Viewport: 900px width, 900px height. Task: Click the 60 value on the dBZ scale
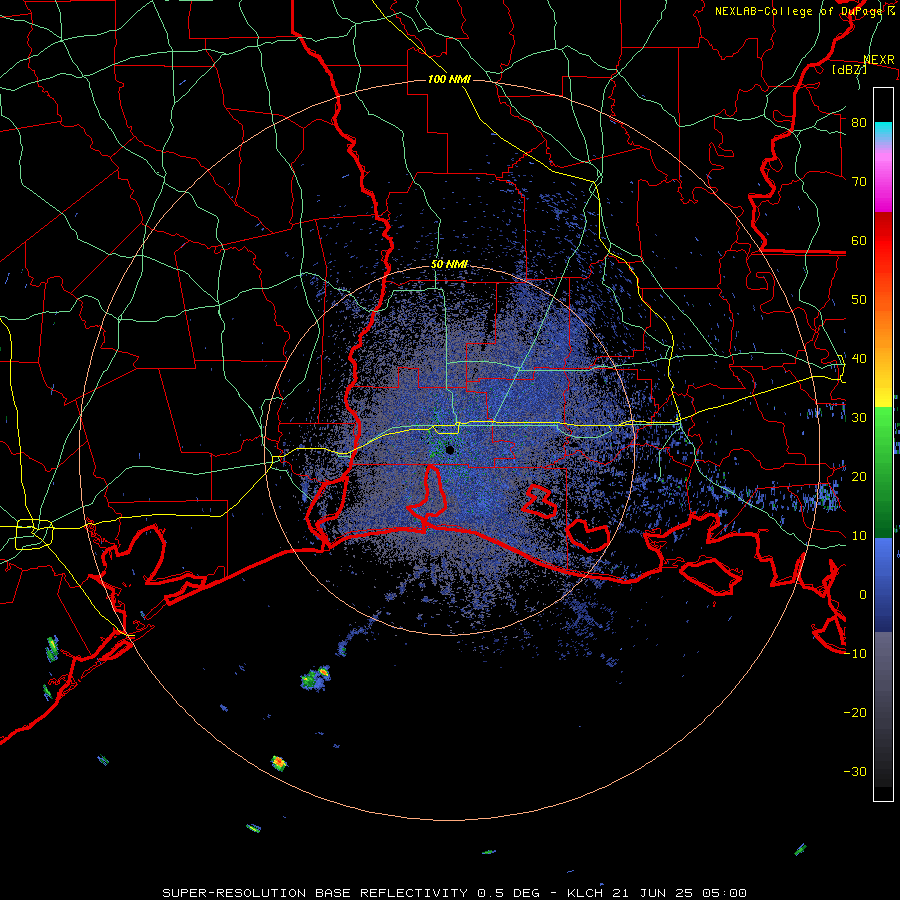tap(859, 240)
